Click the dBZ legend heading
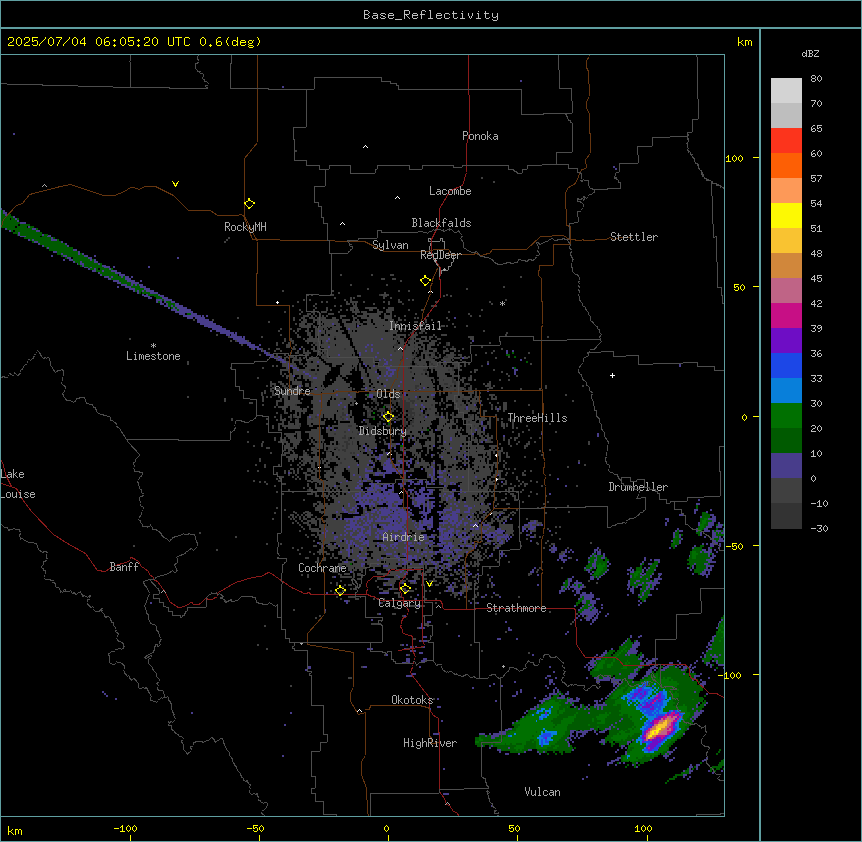862x842 pixels. [x=810, y=53]
